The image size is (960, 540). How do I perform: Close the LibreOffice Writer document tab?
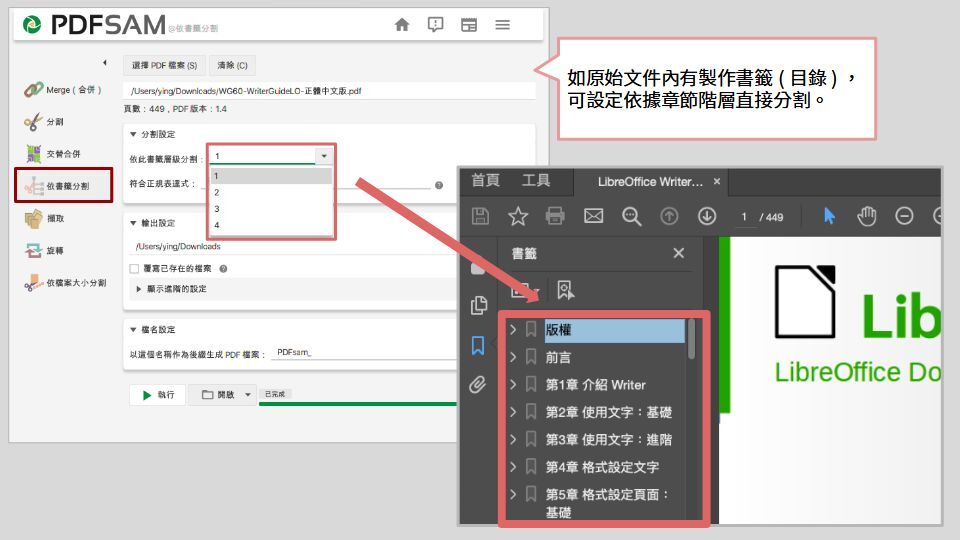(717, 181)
